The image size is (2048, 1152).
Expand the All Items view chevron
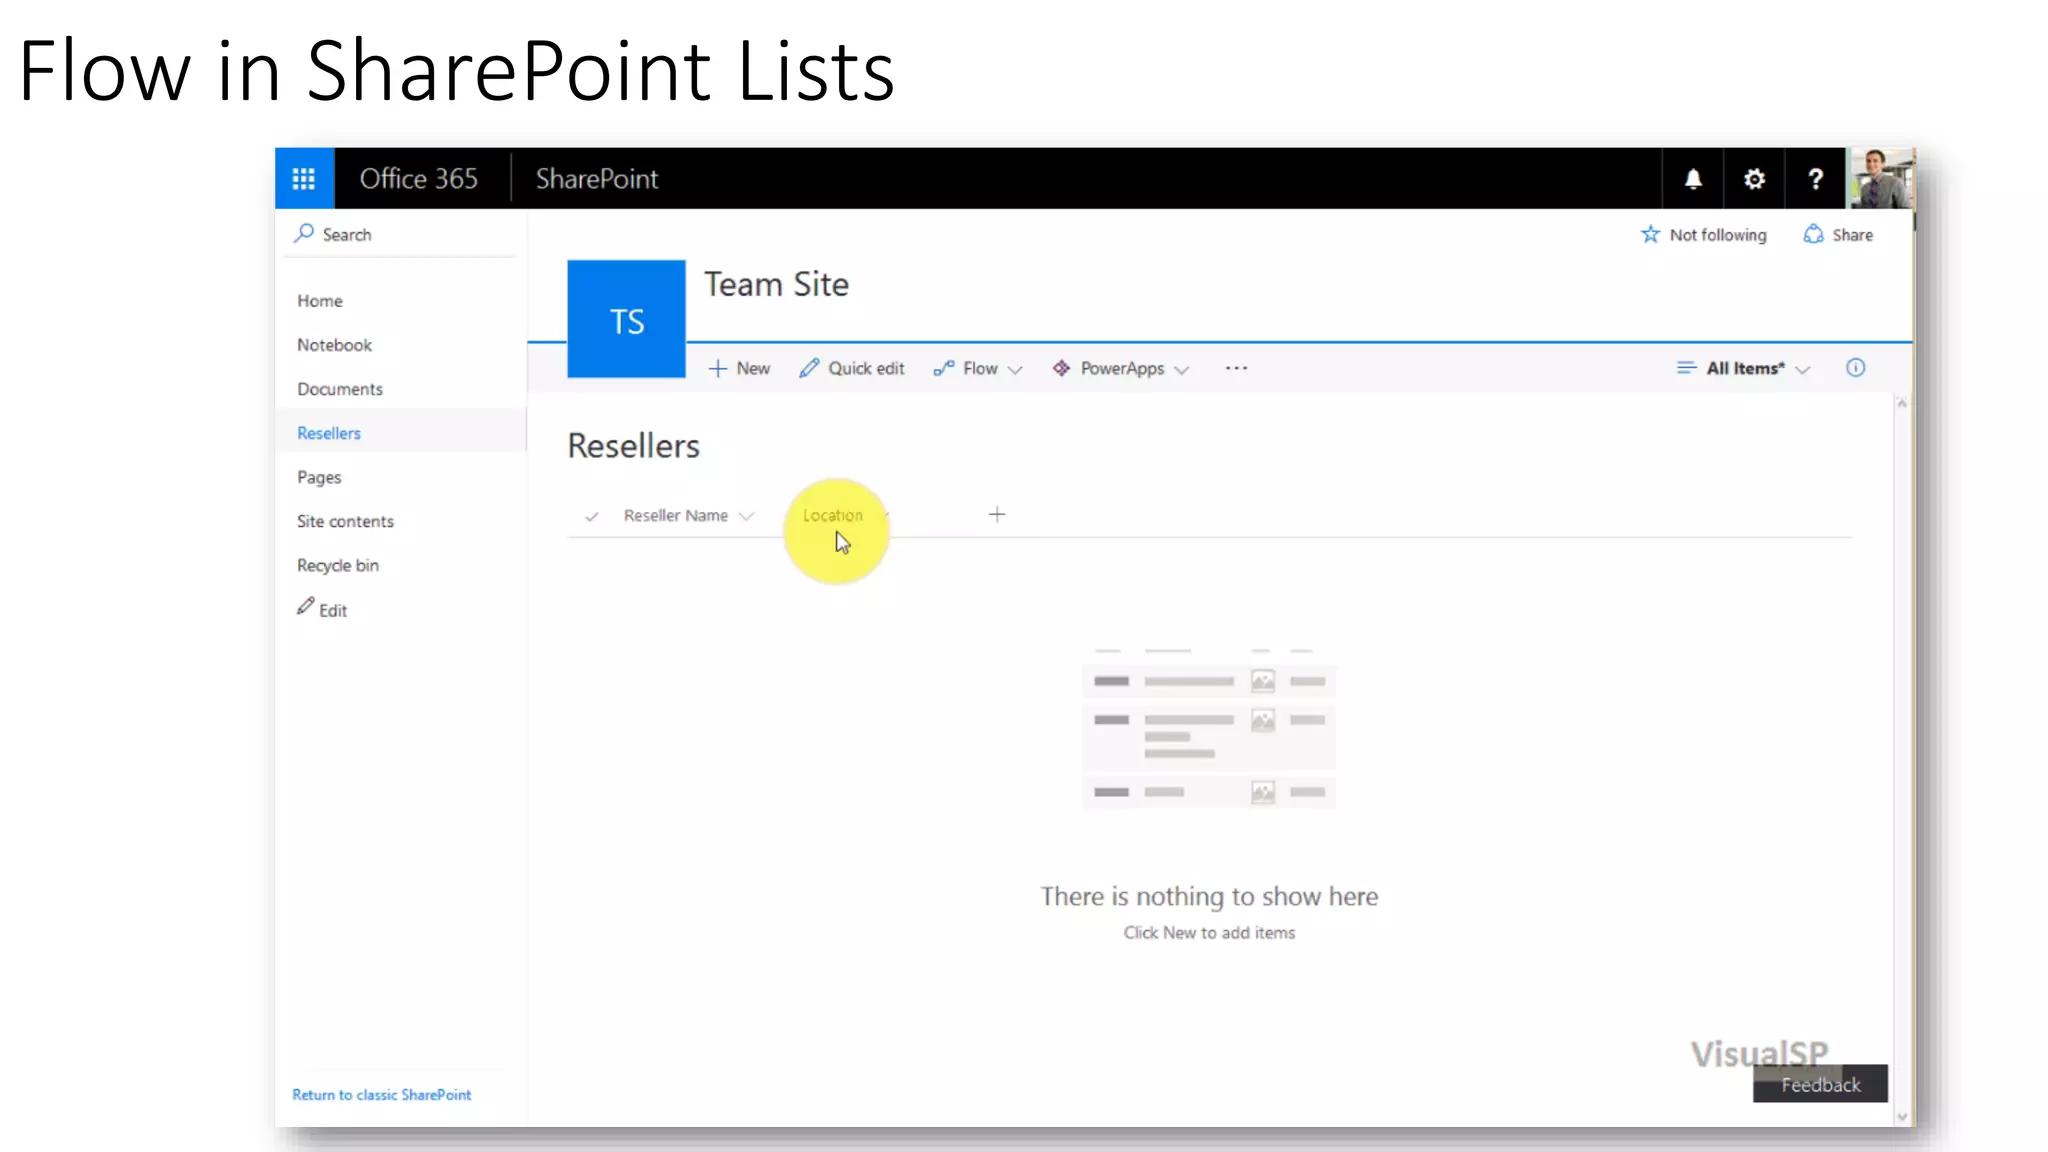click(1803, 370)
